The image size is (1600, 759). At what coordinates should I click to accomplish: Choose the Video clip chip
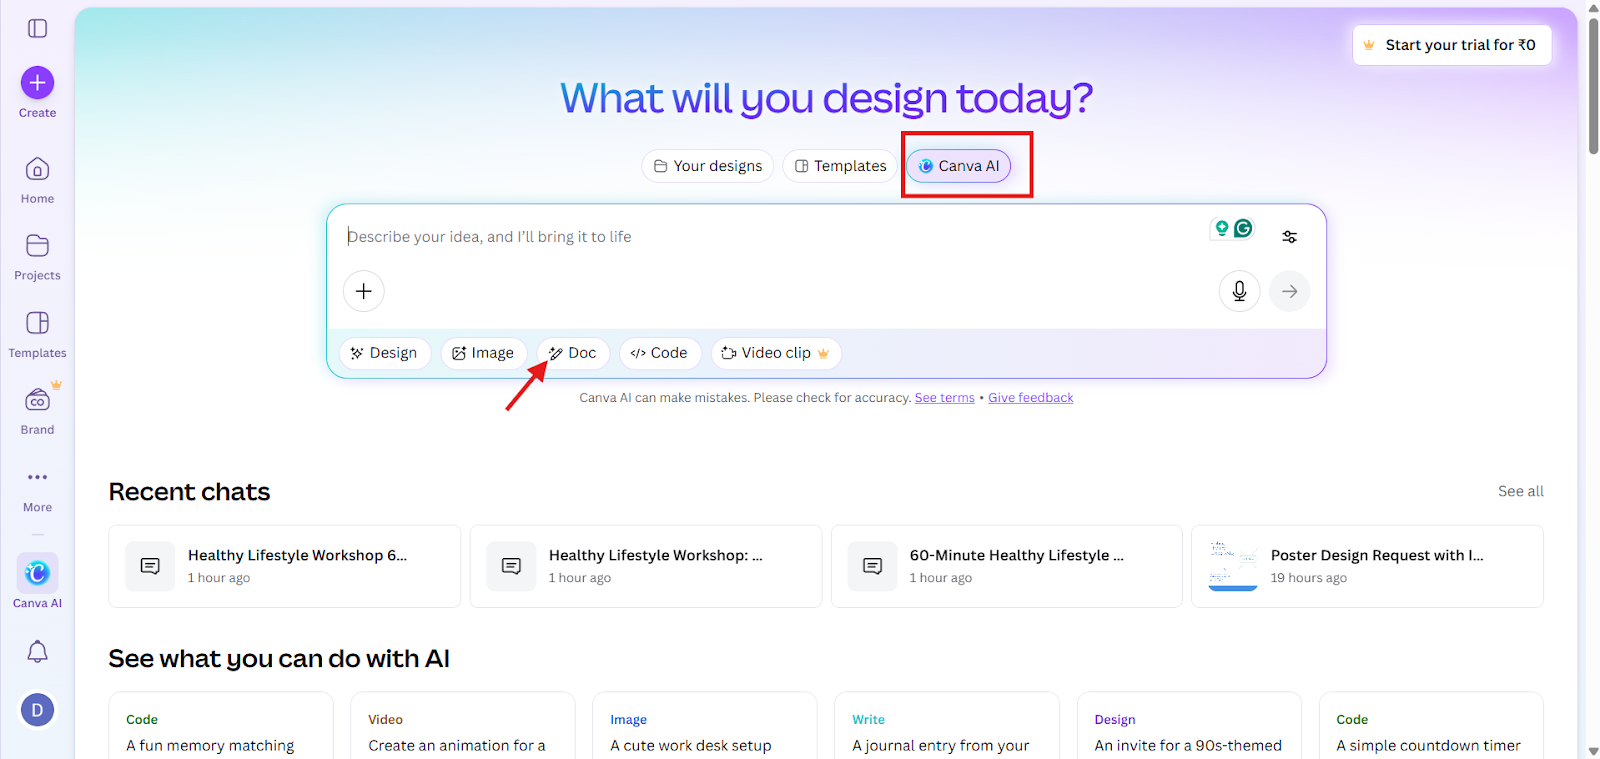pos(776,353)
